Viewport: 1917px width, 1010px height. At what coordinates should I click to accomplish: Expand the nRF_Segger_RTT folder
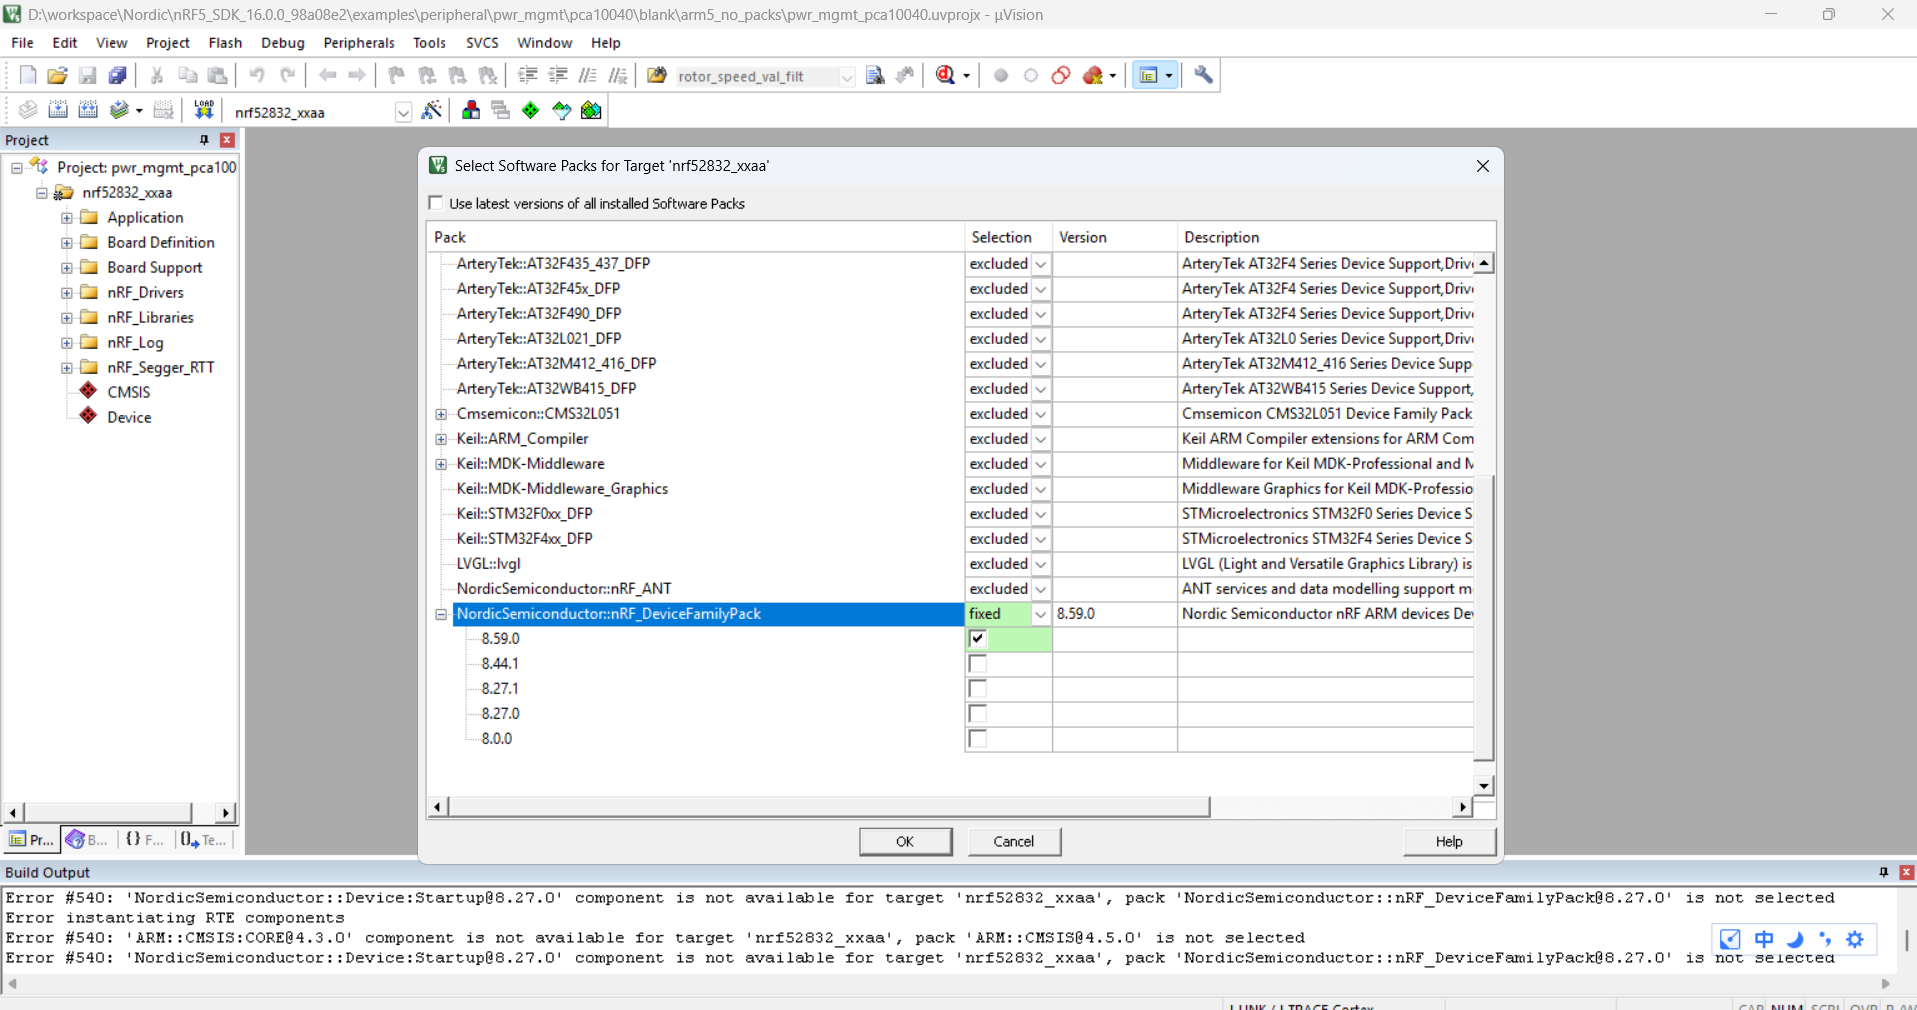coord(67,367)
